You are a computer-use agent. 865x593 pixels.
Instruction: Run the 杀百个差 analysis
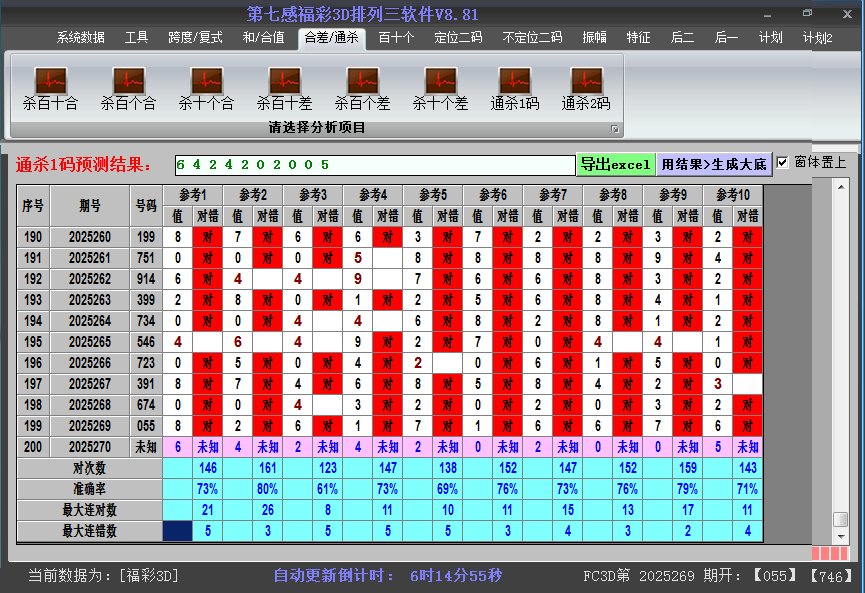(362, 81)
